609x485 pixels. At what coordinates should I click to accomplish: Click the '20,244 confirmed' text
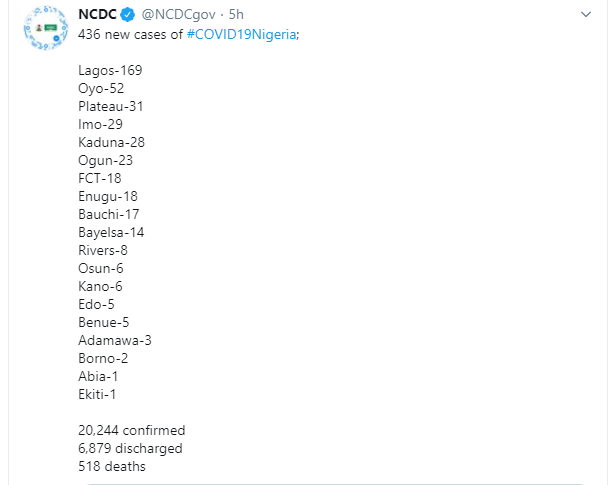pyautogui.click(x=131, y=430)
